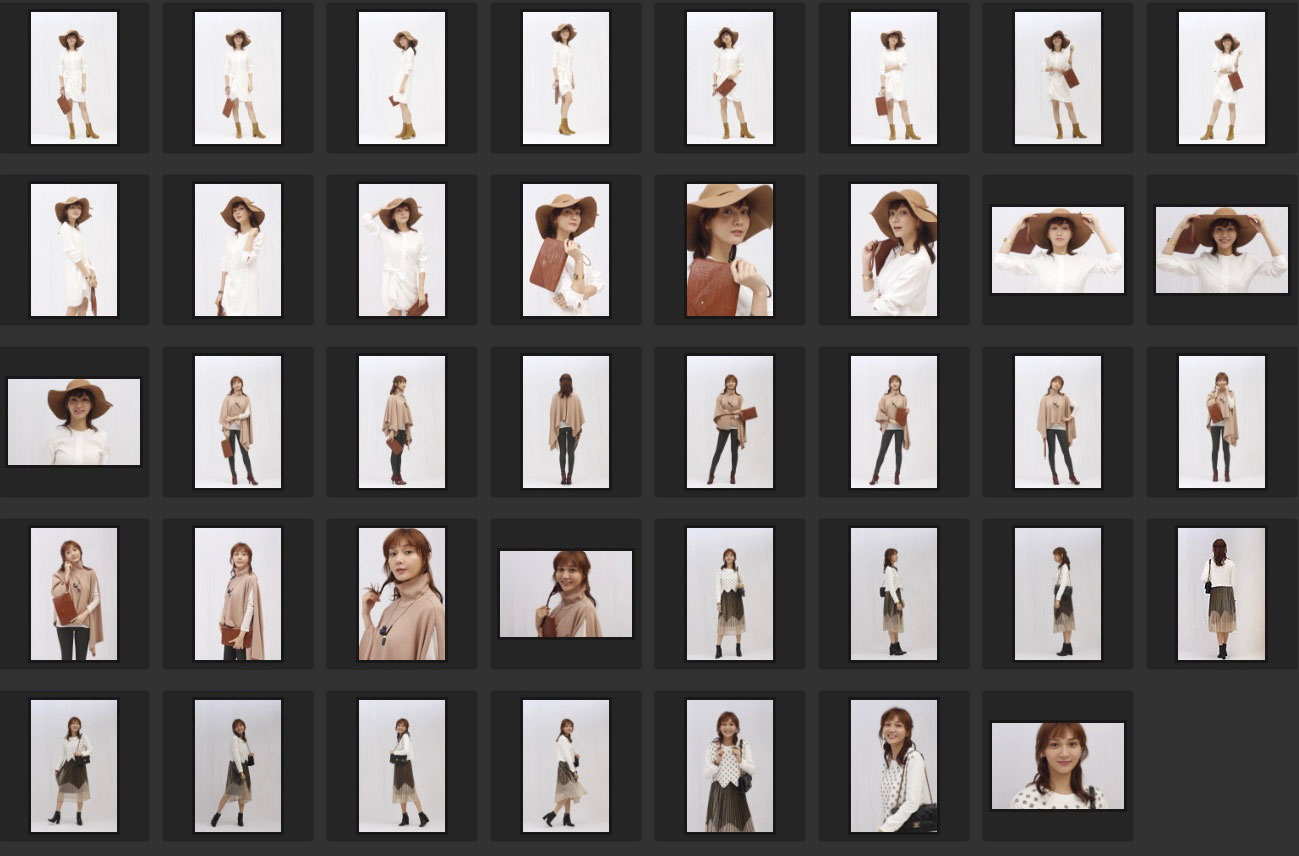Select the landscape face close-up in polka-dot top
The height and width of the screenshot is (856, 1299).
tap(1057, 765)
